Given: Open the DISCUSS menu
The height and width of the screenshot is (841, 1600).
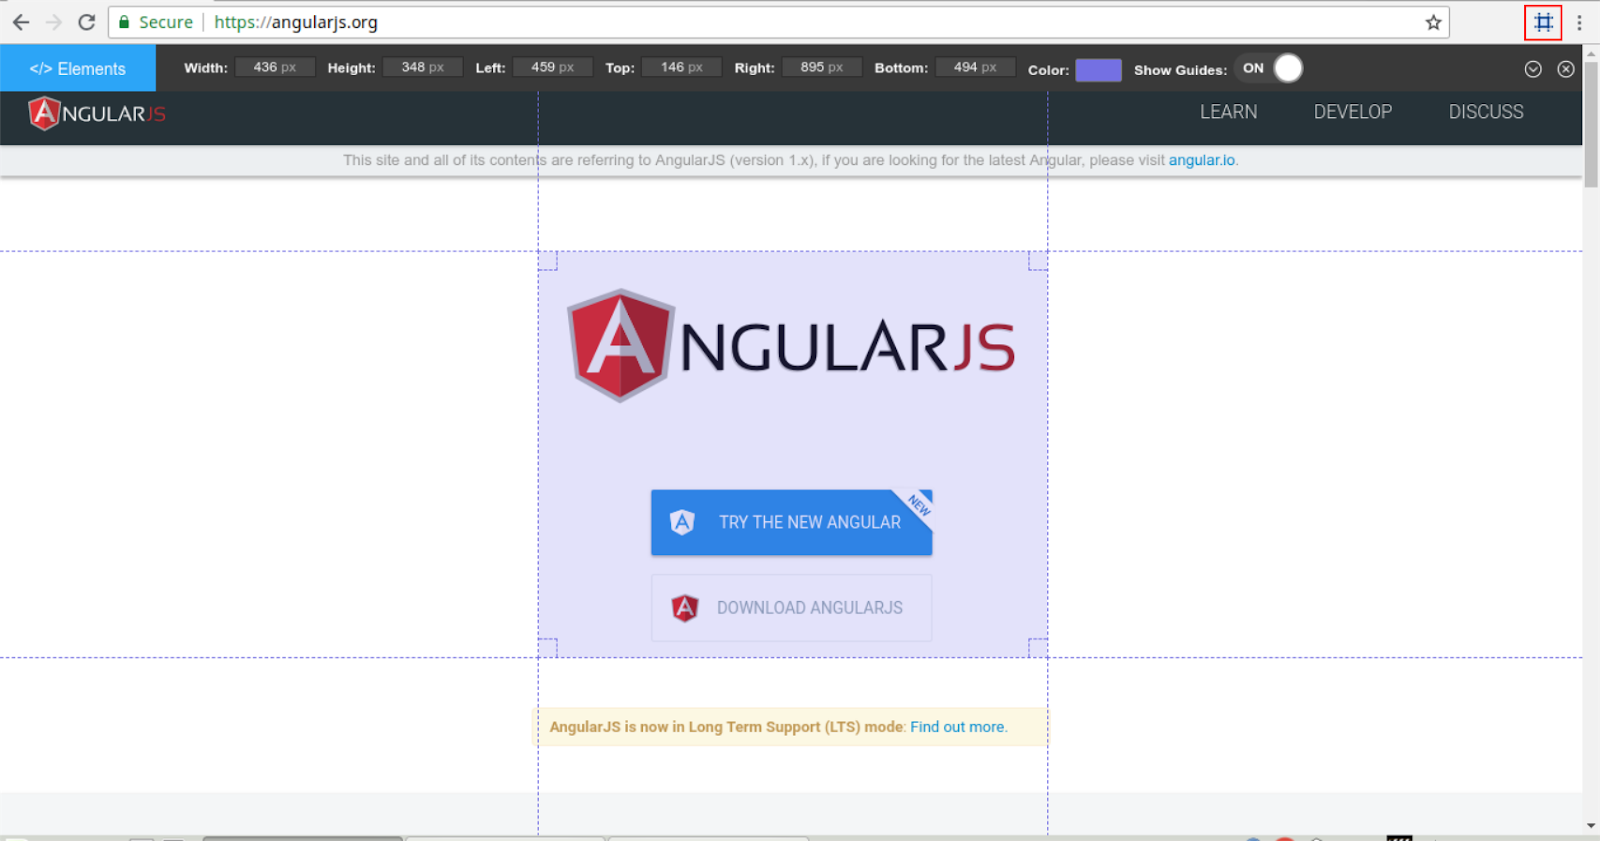Looking at the screenshot, I should point(1486,112).
